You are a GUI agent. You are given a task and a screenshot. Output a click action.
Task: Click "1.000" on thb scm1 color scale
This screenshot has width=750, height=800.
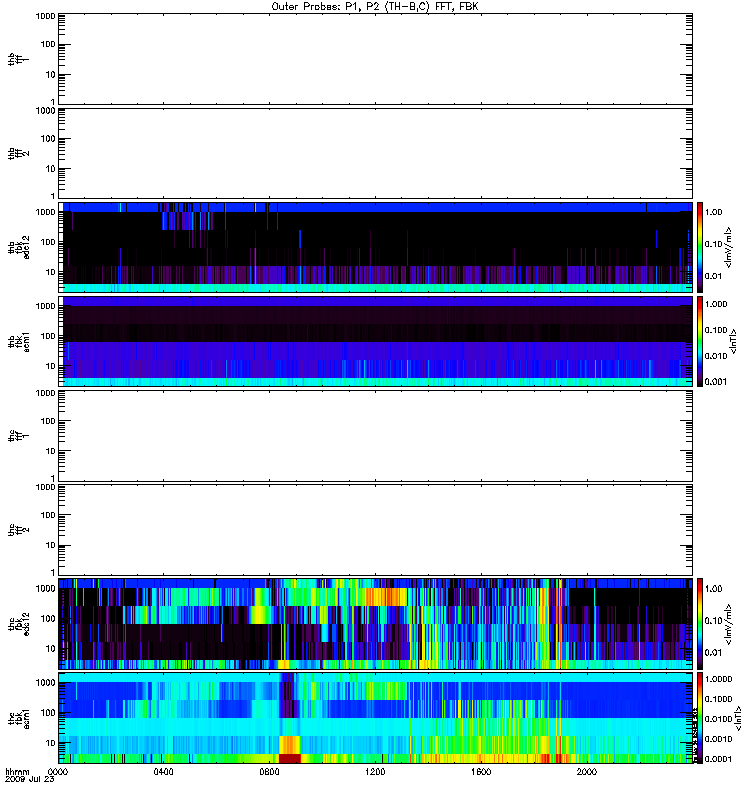(x=716, y=304)
